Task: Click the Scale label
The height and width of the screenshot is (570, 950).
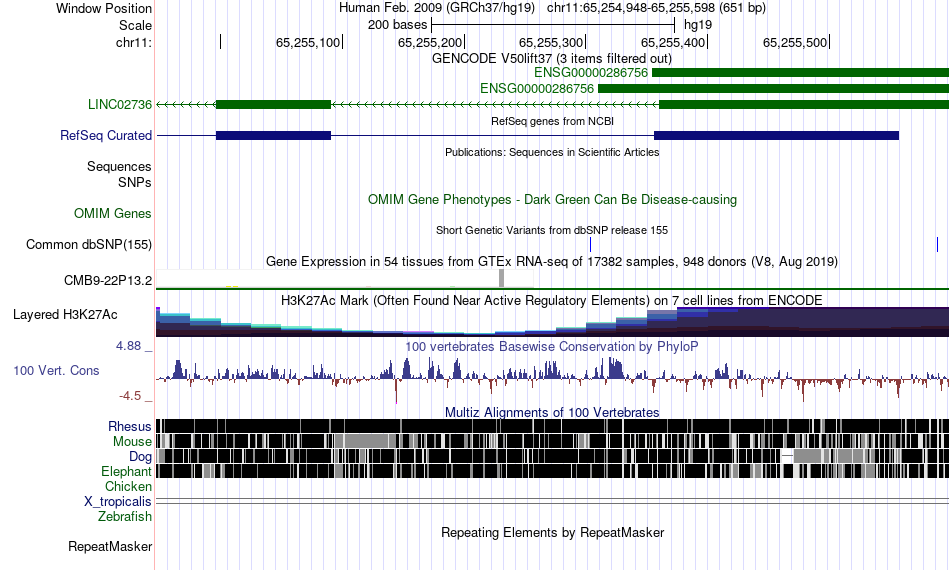Action: 135,25
